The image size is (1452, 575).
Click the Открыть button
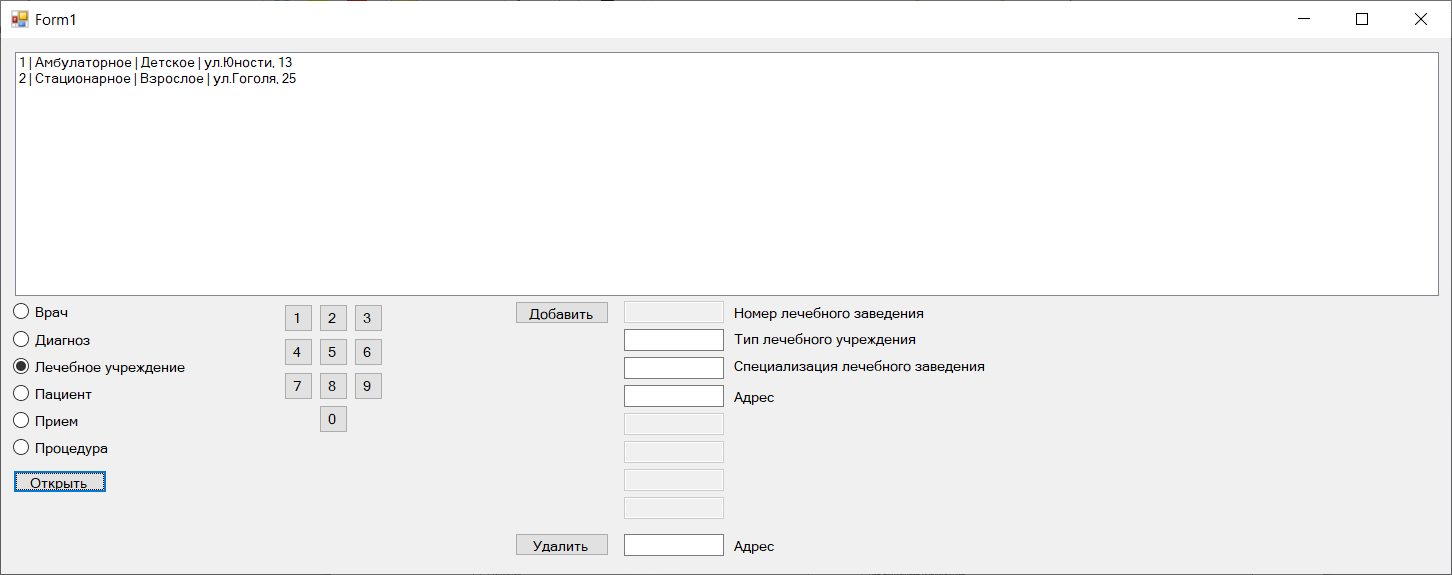coord(60,483)
